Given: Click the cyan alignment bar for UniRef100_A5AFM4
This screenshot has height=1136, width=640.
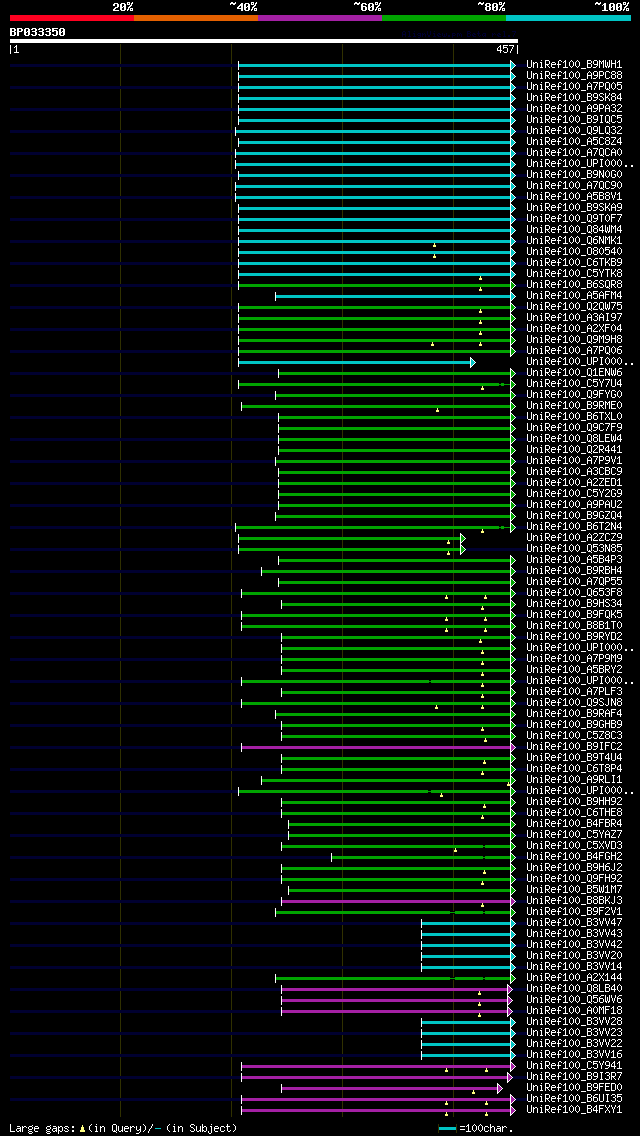Looking at the screenshot, I should tap(395, 296).
